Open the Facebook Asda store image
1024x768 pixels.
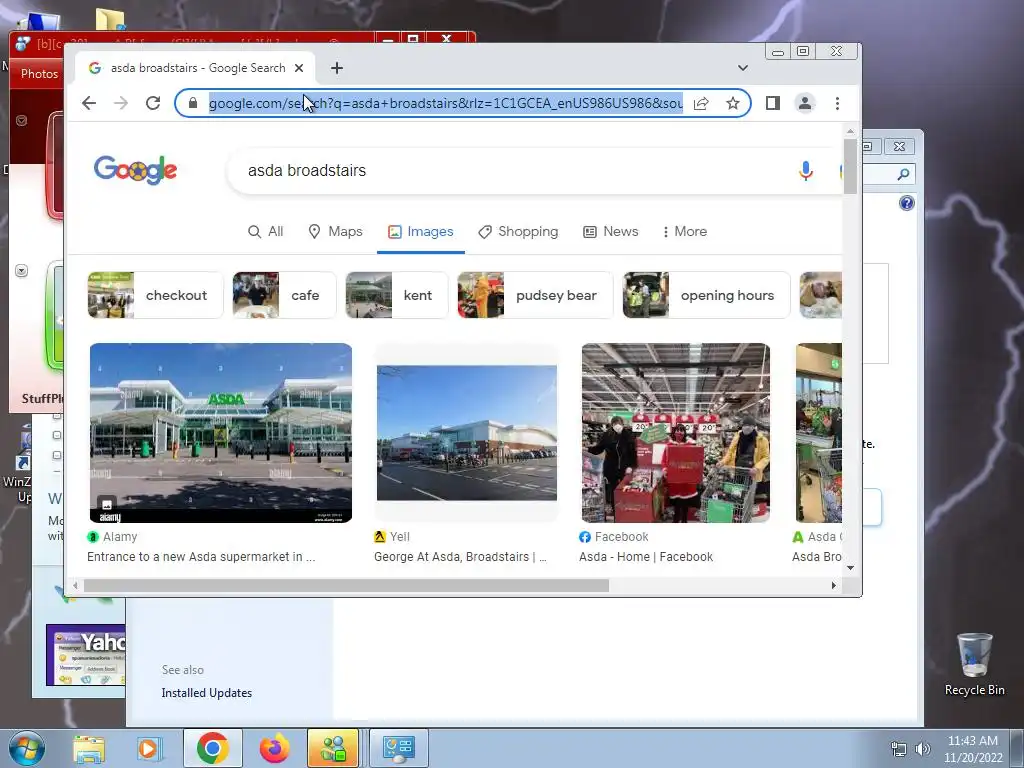[x=676, y=433]
